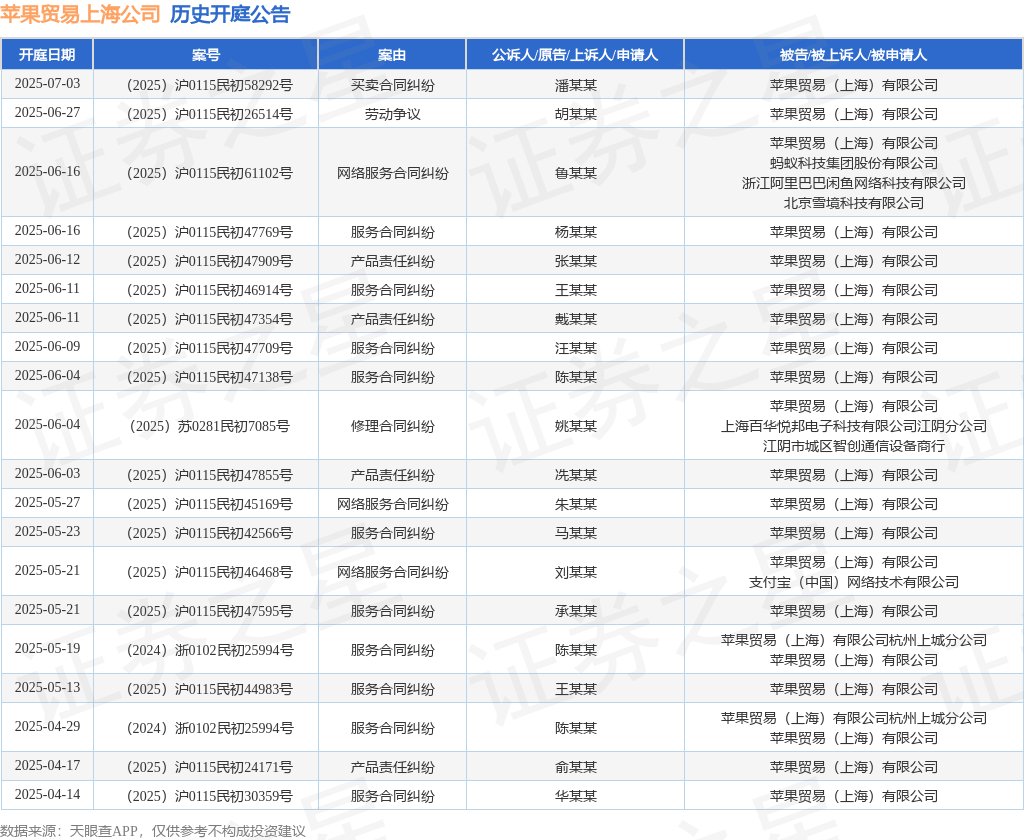The height and width of the screenshot is (840, 1024).
Task: Select the 被告/被上诉人/被申请人 column header
Action: coord(854,55)
